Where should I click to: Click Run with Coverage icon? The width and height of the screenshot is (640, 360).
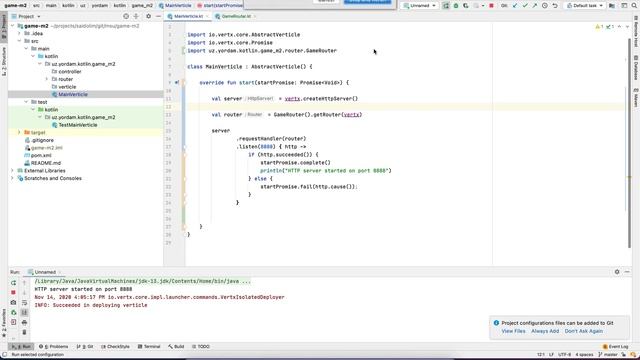click(466, 6)
